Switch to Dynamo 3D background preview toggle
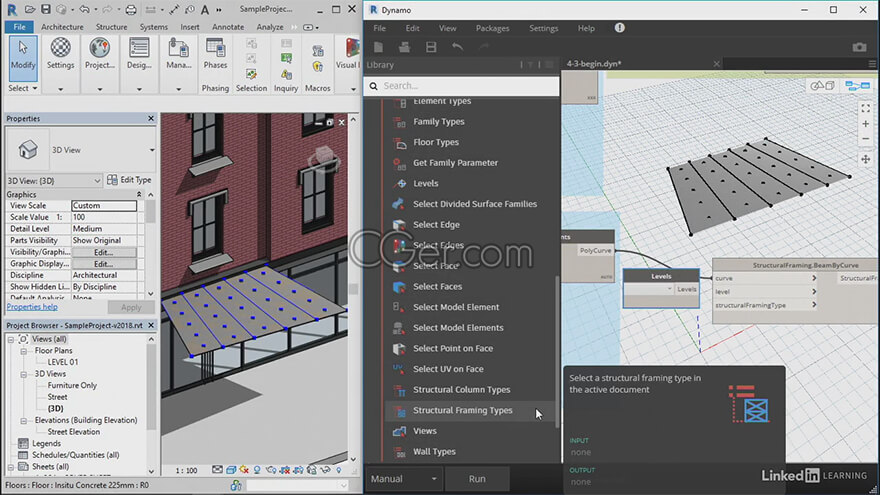Viewport: 880px width, 495px height. 823,86
